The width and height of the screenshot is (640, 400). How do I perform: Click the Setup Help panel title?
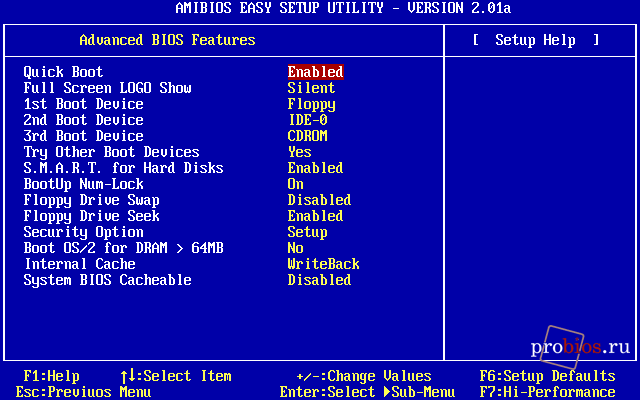536,40
